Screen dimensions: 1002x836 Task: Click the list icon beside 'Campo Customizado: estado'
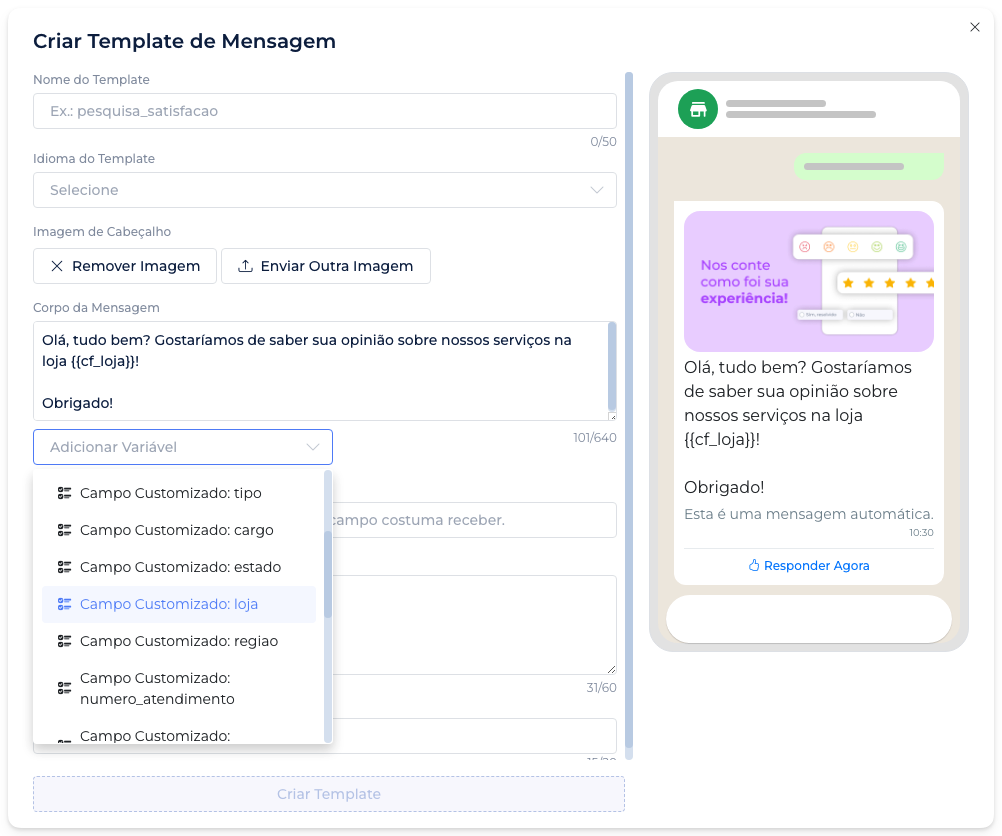point(65,567)
